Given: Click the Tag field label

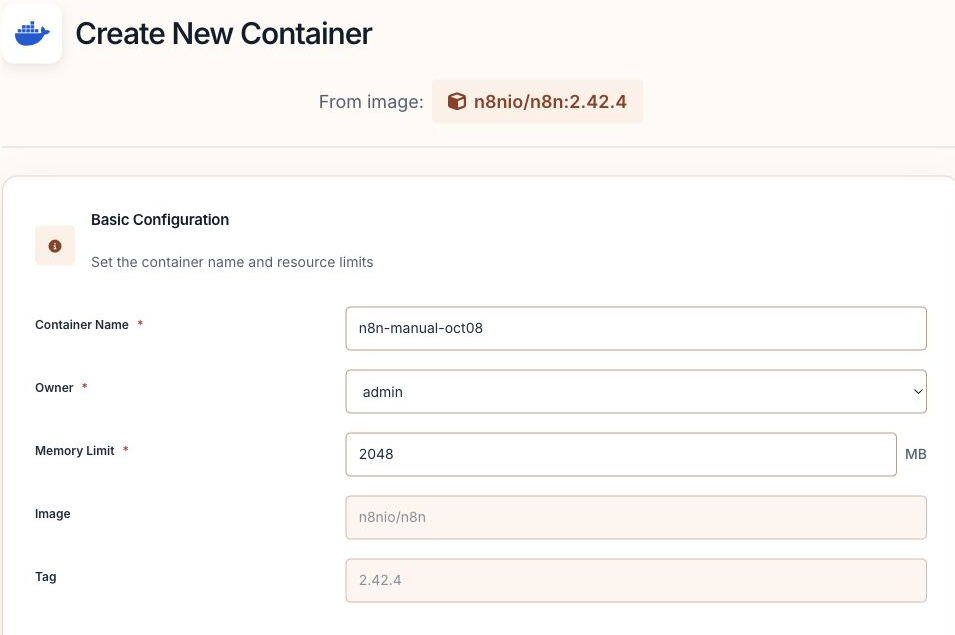Looking at the screenshot, I should [x=46, y=577].
